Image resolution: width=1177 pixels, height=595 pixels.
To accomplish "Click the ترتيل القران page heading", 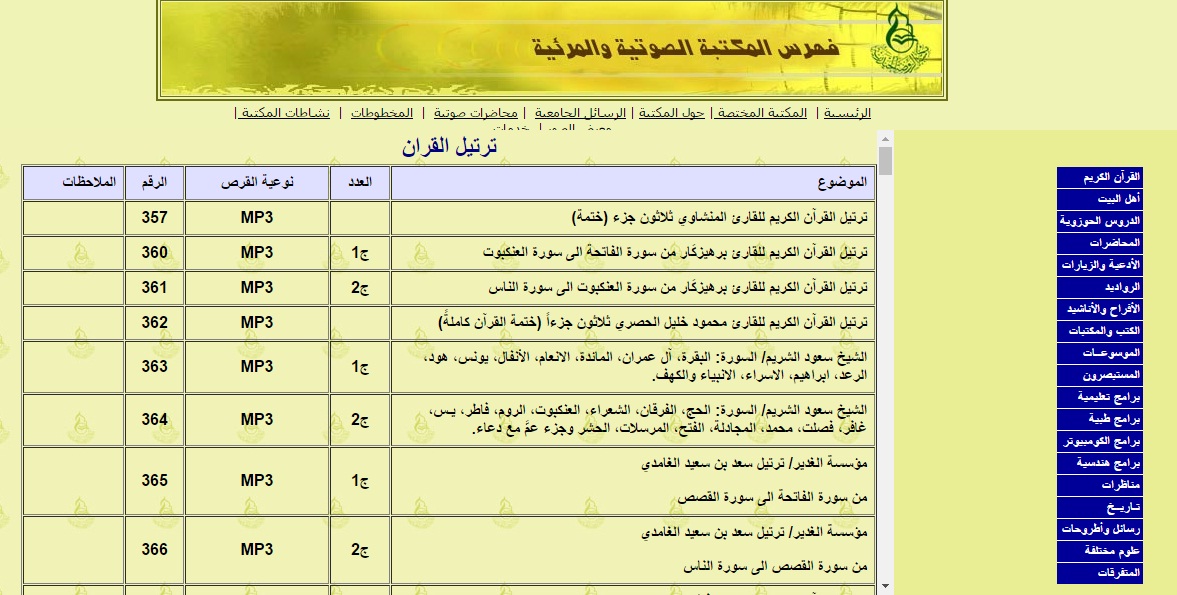I will [x=449, y=146].
